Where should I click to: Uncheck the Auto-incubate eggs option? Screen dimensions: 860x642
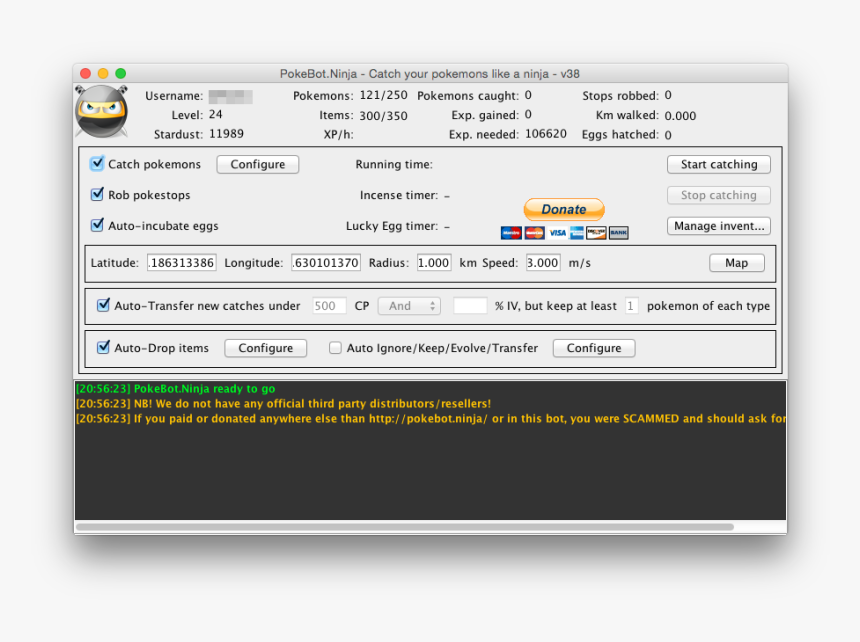point(97,225)
